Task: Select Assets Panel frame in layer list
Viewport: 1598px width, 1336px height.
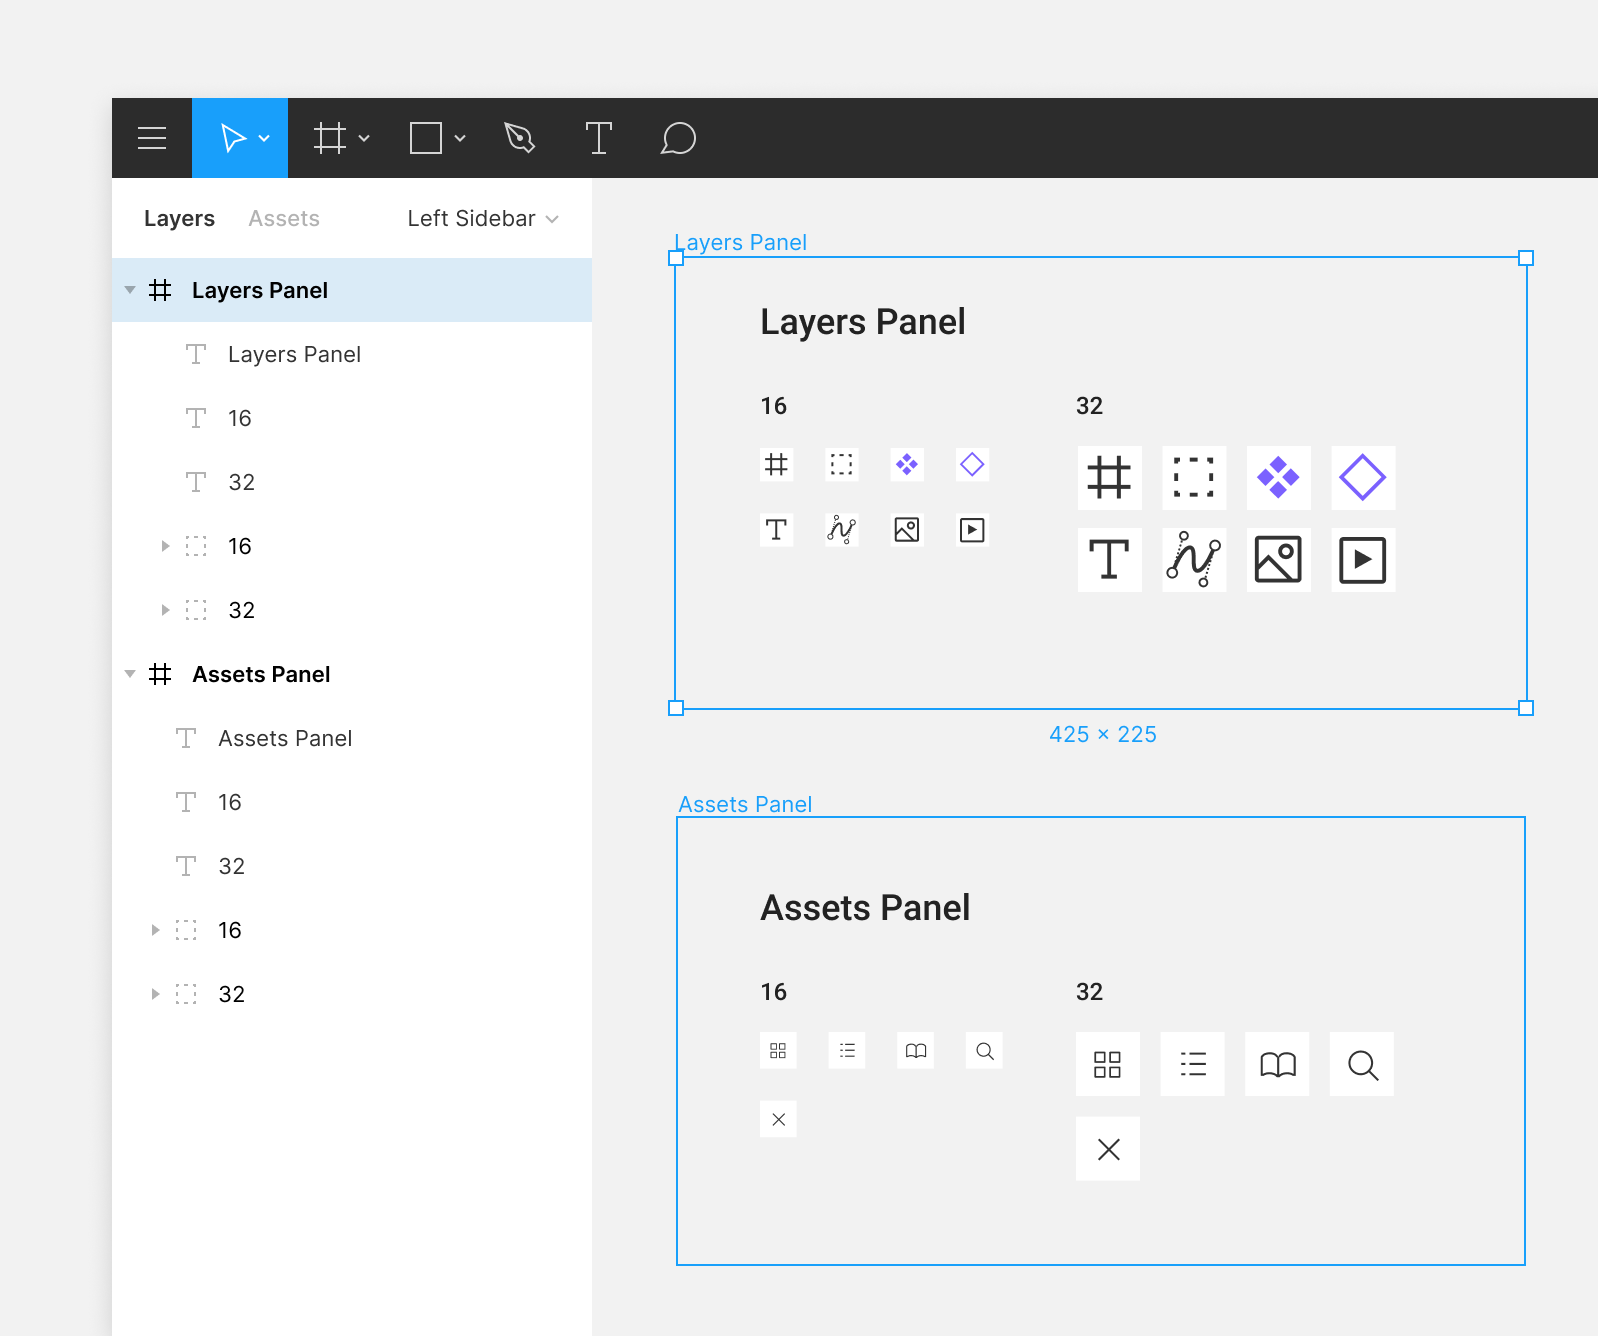Action: [x=352, y=674]
